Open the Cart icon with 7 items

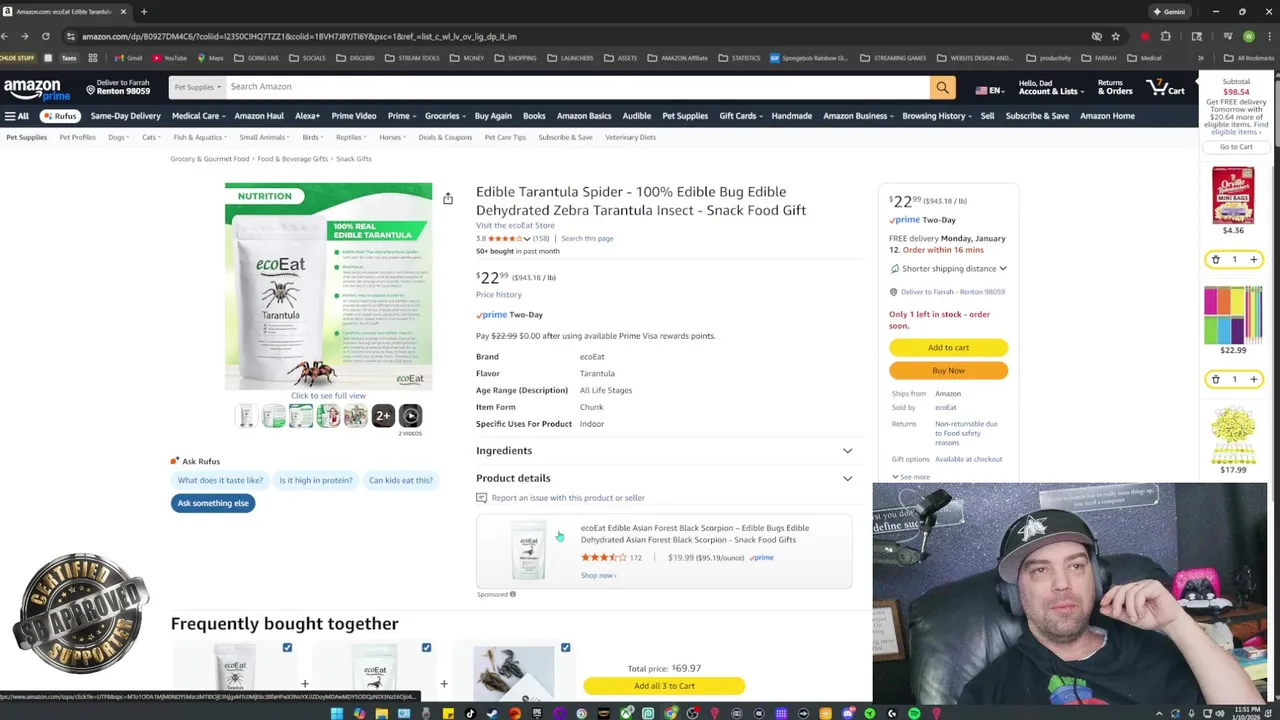[1166, 88]
